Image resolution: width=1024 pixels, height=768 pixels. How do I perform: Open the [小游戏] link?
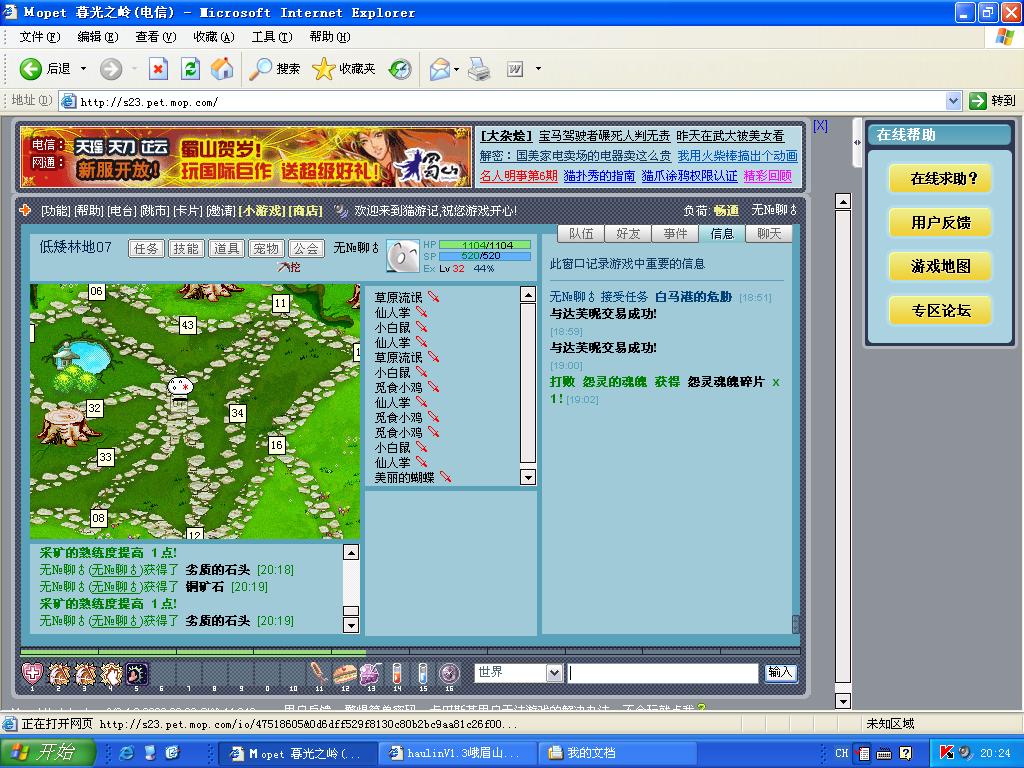coord(262,210)
